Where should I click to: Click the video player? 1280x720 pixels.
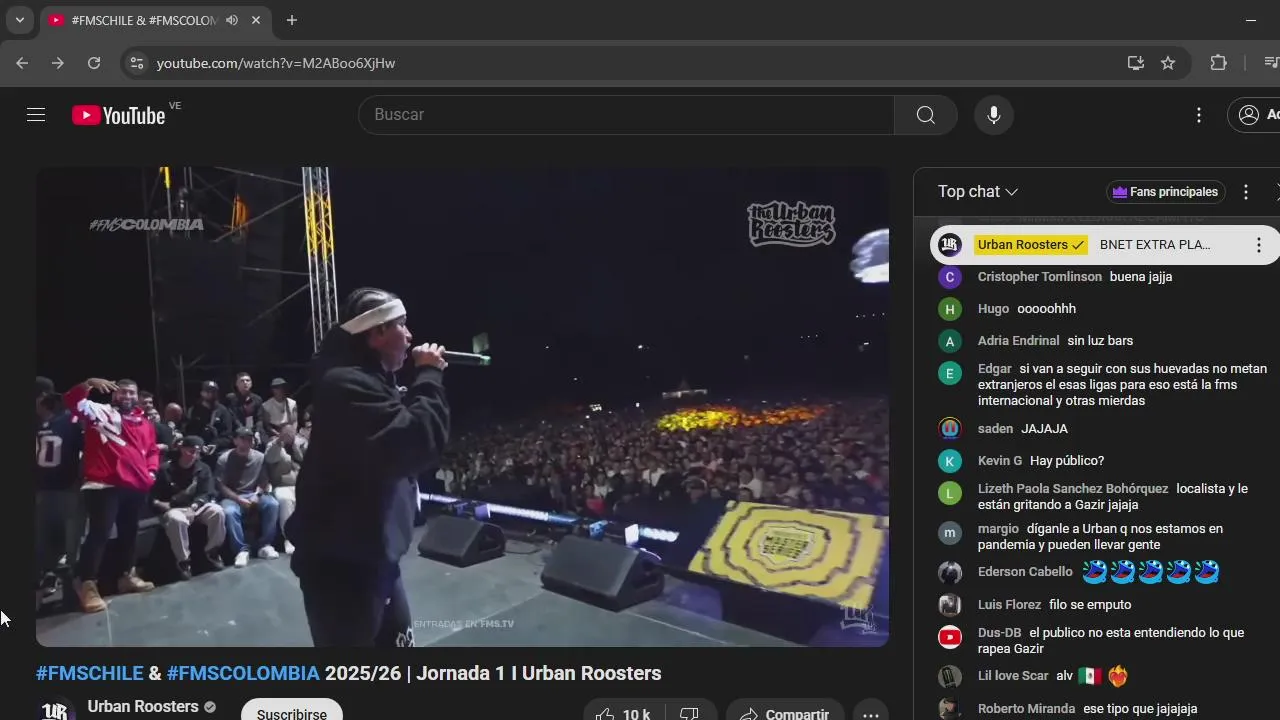pos(462,407)
